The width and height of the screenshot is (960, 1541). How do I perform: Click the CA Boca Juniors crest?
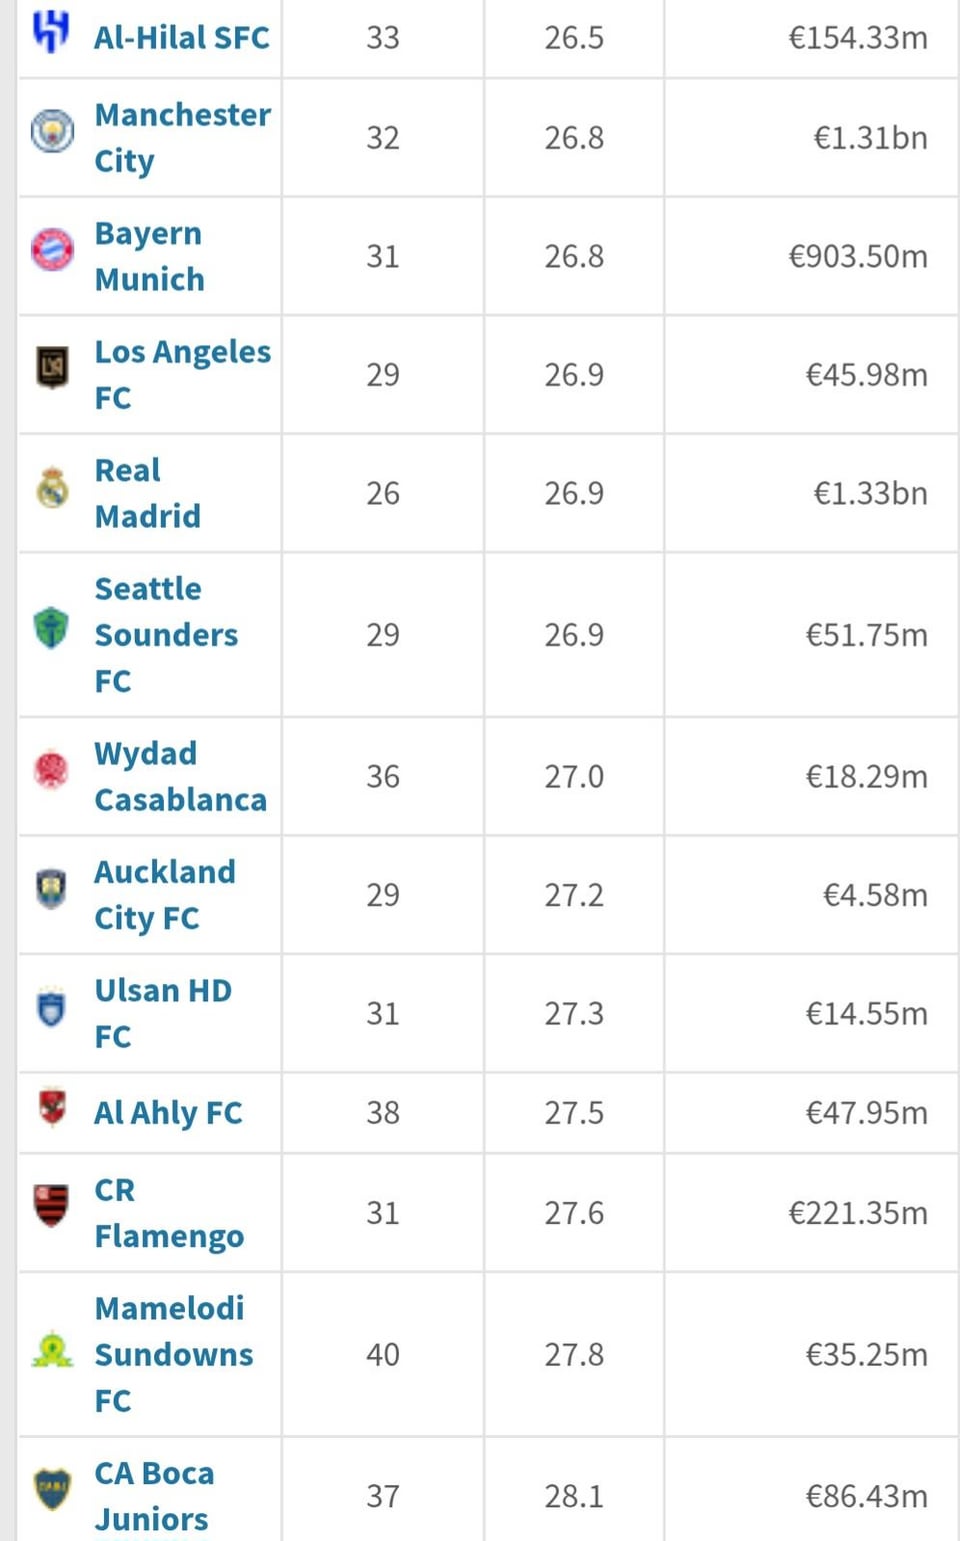[52, 1489]
